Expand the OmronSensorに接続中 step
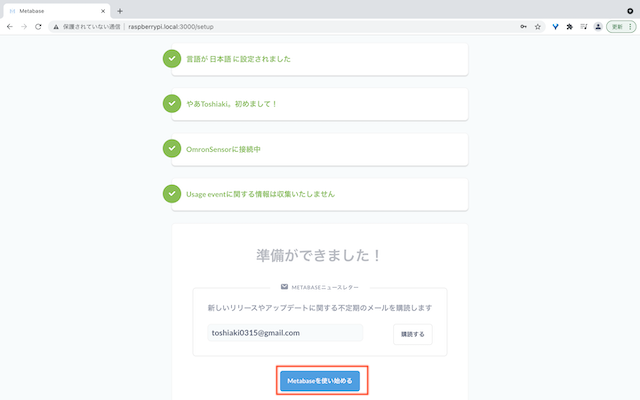Image resolution: width=640 pixels, height=400 pixels. point(320,149)
